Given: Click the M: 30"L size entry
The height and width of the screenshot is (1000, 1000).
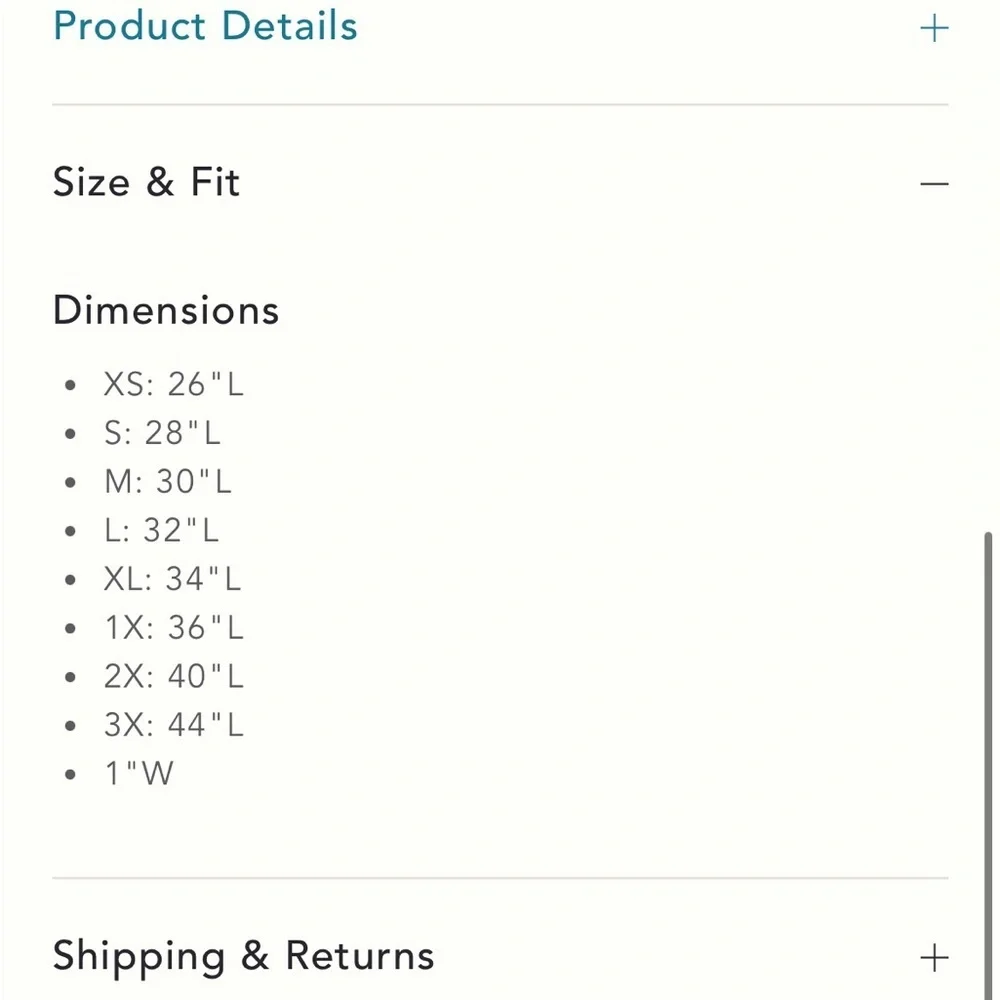Looking at the screenshot, I should click(168, 482).
